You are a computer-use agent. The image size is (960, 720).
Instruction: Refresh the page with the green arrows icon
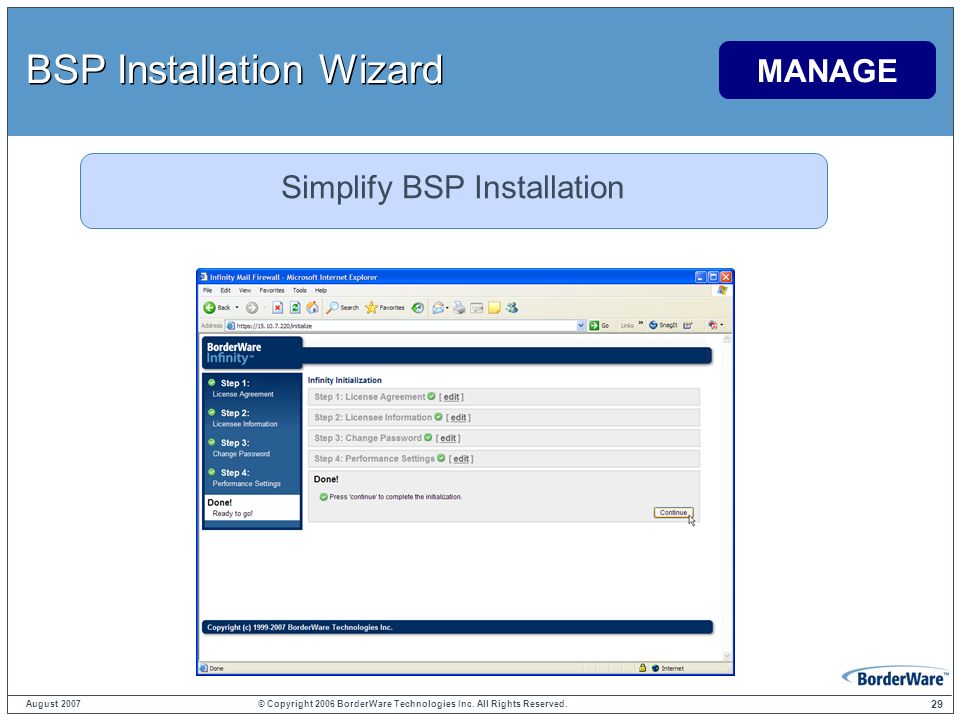pos(294,307)
